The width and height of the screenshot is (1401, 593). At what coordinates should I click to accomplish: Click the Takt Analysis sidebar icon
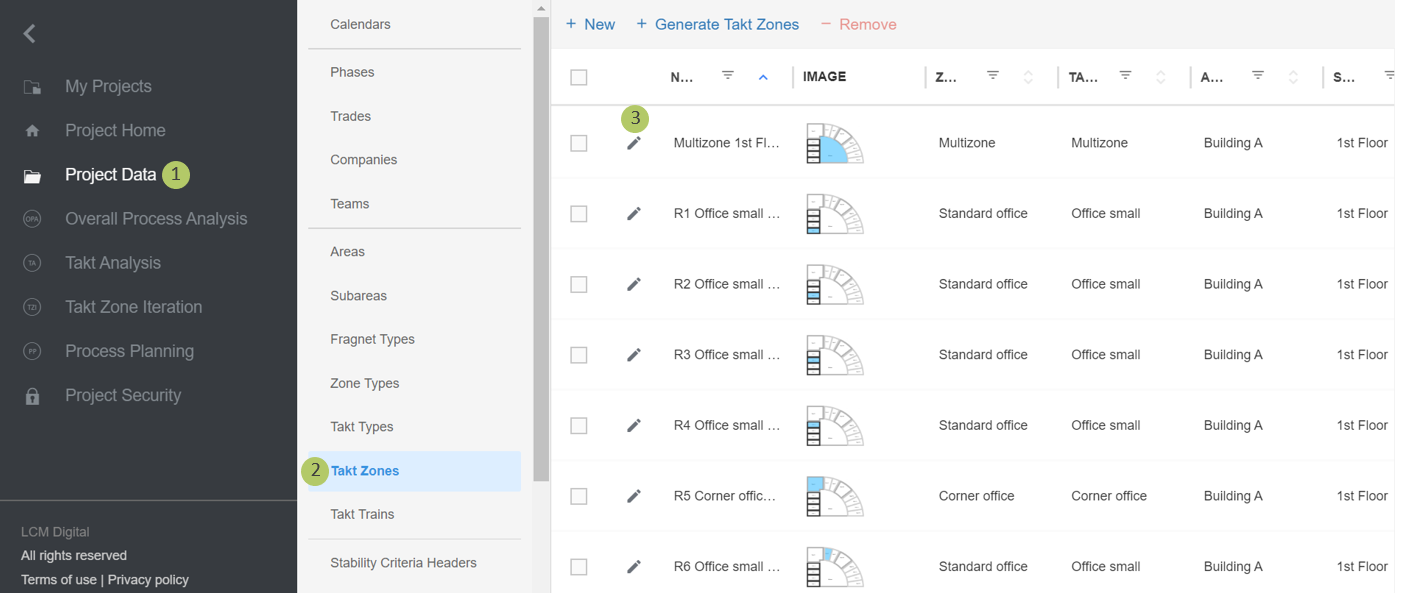pyautogui.click(x=32, y=263)
